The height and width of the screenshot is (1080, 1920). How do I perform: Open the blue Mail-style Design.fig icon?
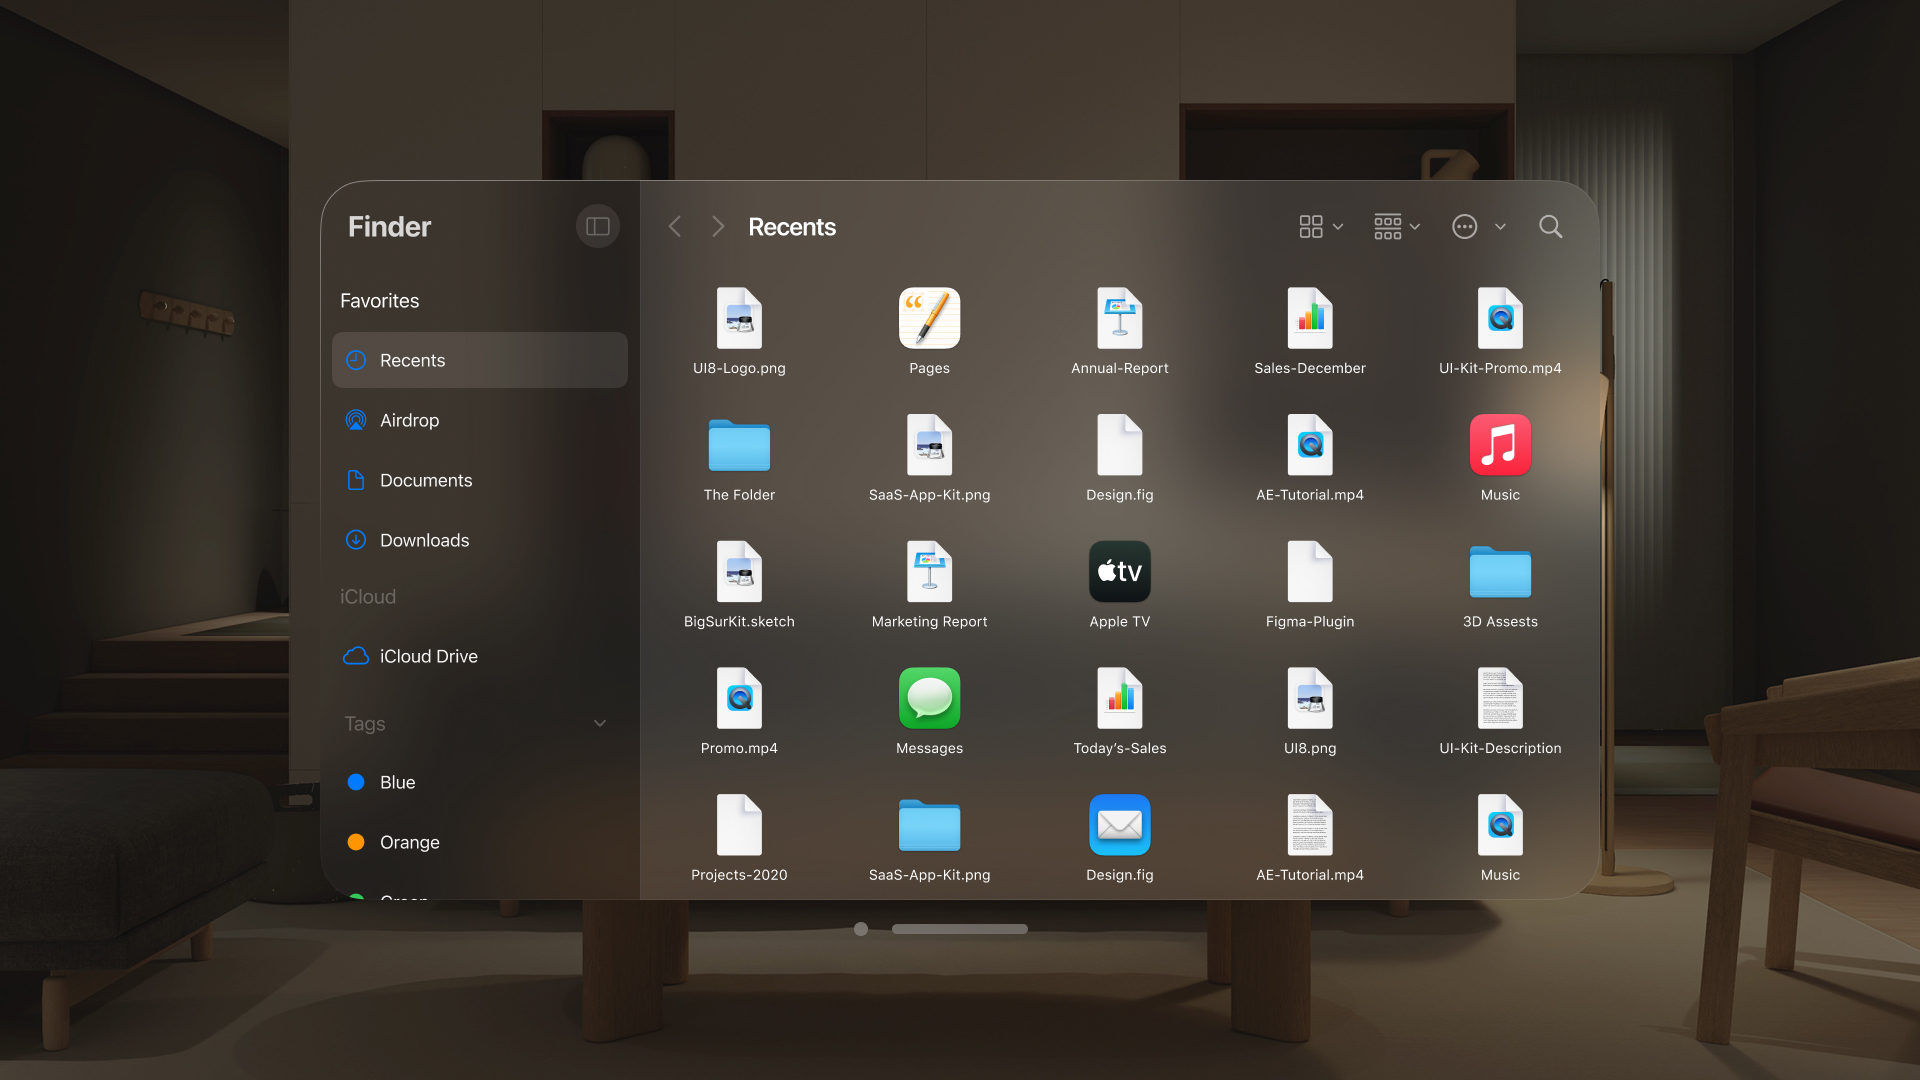1119,826
